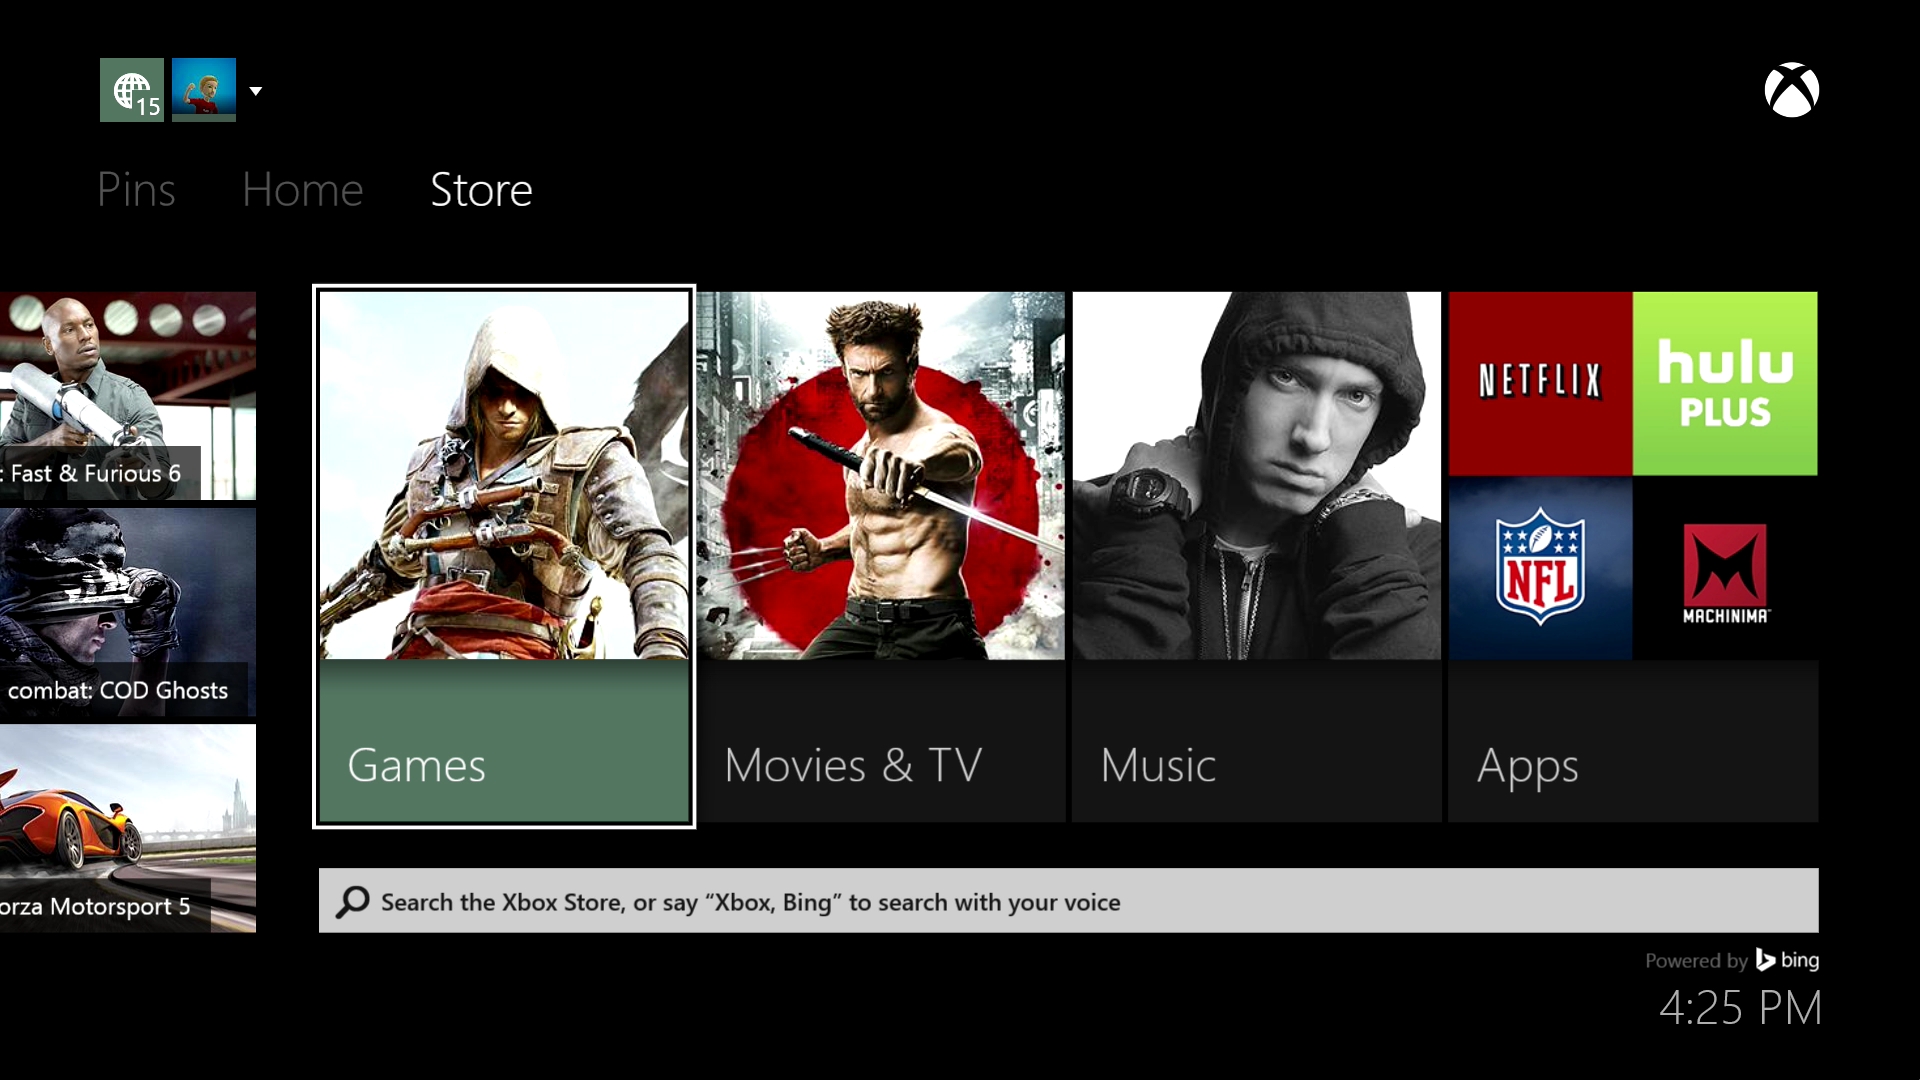Navigate to the Pins tab
Image resolution: width=1920 pixels, height=1080 pixels.
pos(136,189)
